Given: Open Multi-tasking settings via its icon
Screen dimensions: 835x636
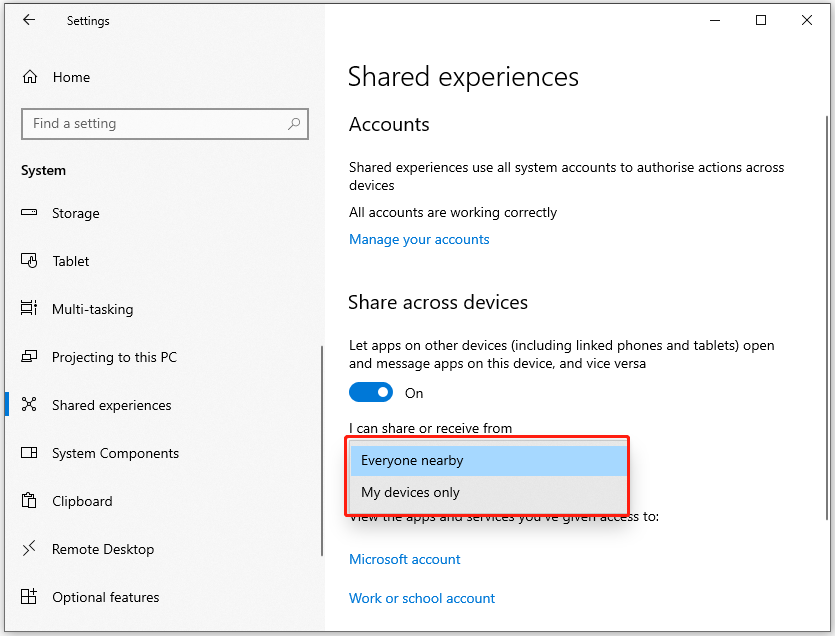Looking at the screenshot, I should pos(28,309).
